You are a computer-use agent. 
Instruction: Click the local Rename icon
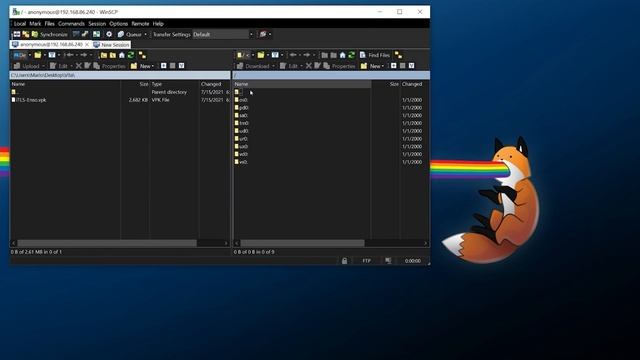click(x=87, y=66)
